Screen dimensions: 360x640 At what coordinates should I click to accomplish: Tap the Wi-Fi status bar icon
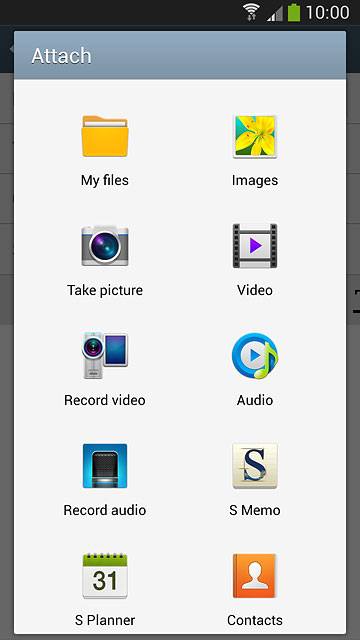[253, 12]
